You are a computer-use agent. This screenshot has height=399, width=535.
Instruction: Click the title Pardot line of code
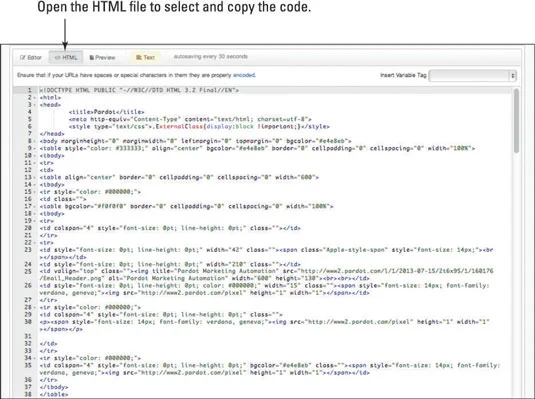pos(106,112)
